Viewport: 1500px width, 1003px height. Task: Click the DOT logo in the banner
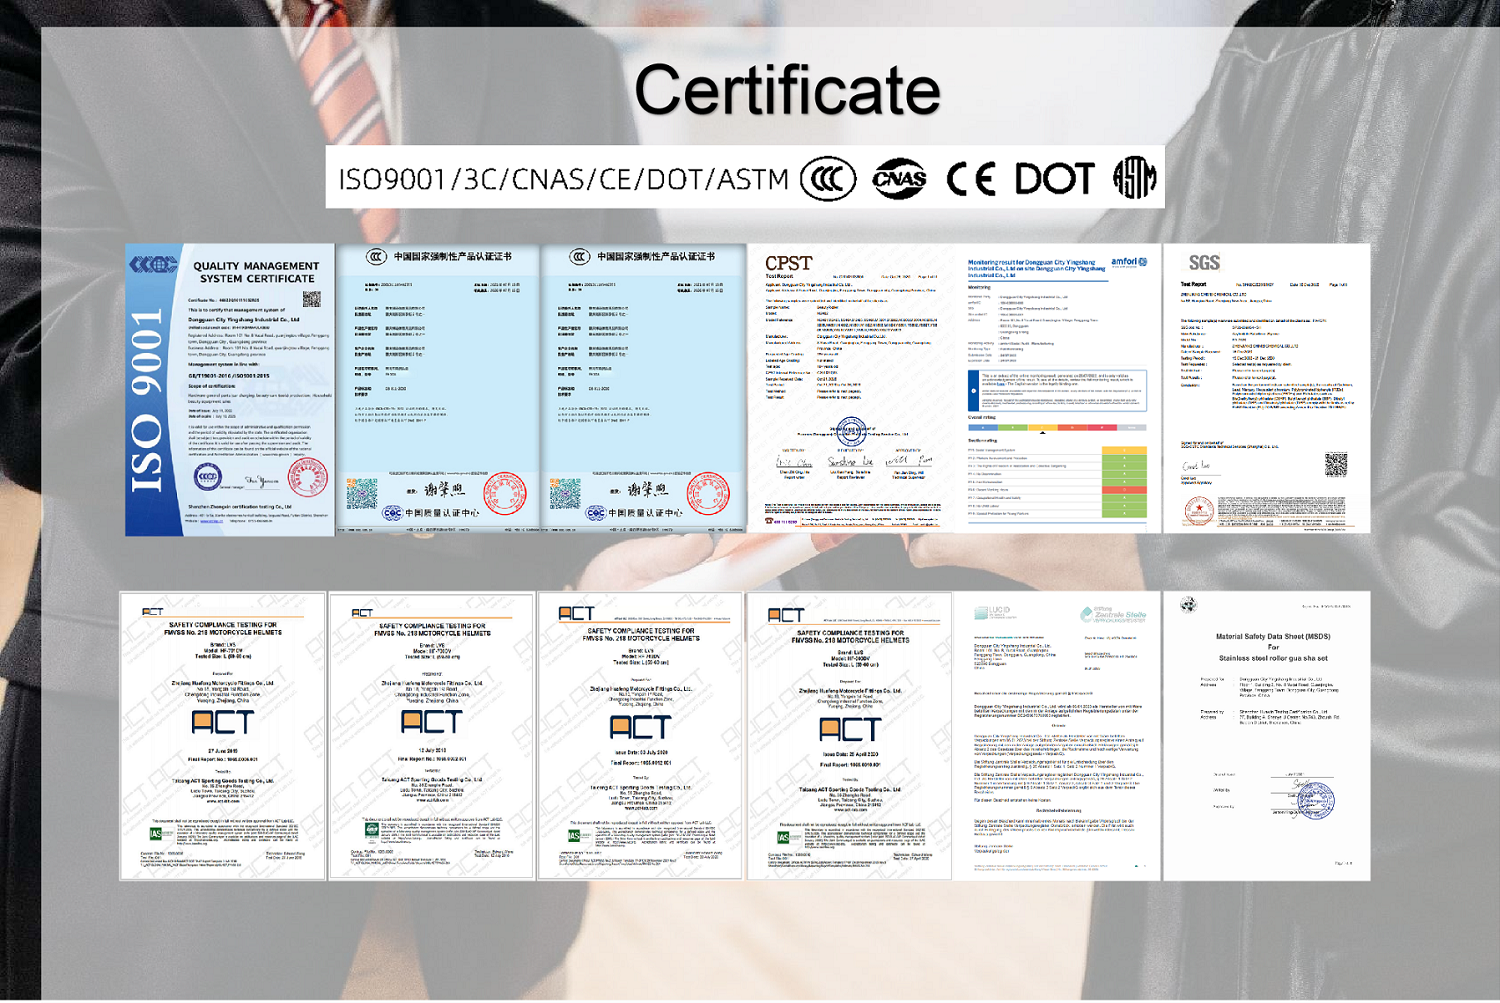point(1054,179)
